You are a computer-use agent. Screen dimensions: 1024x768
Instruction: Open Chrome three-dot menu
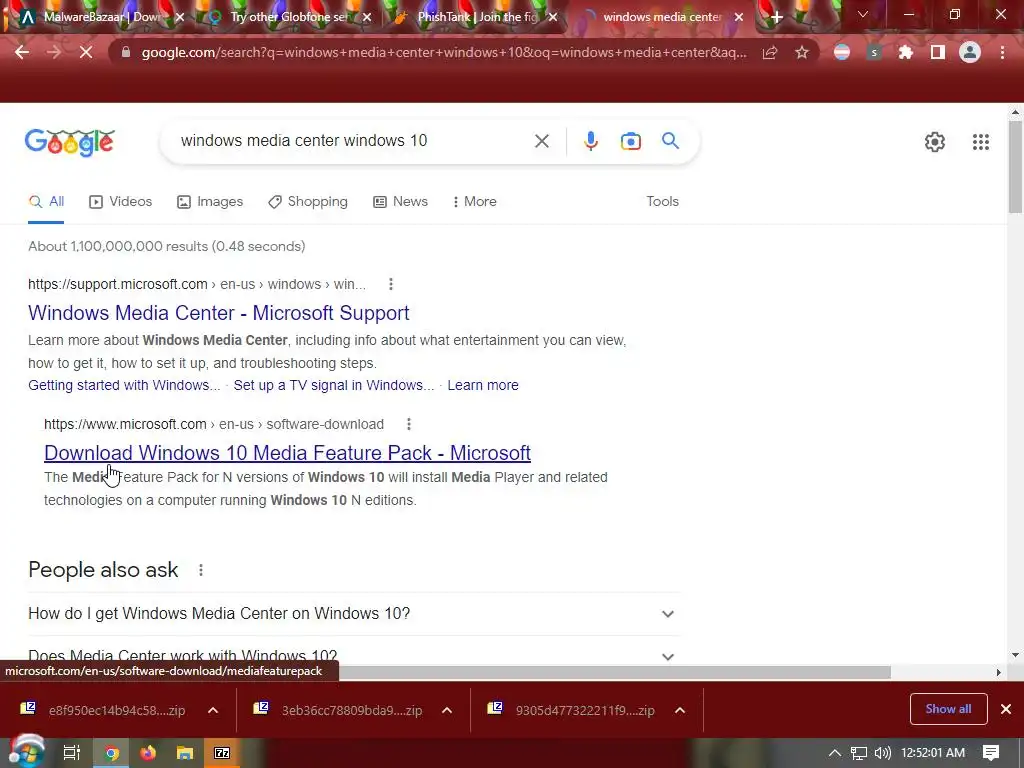(1002, 52)
